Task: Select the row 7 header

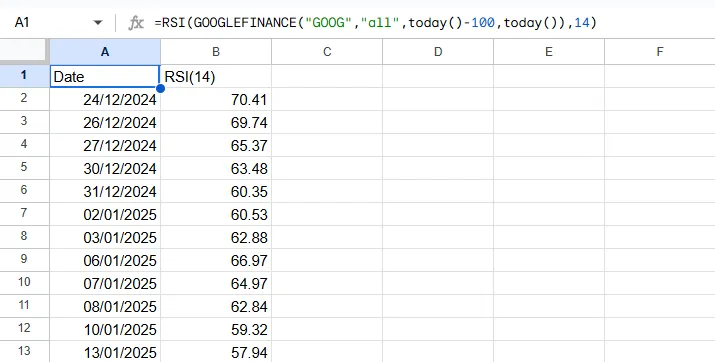Action: coord(24,214)
